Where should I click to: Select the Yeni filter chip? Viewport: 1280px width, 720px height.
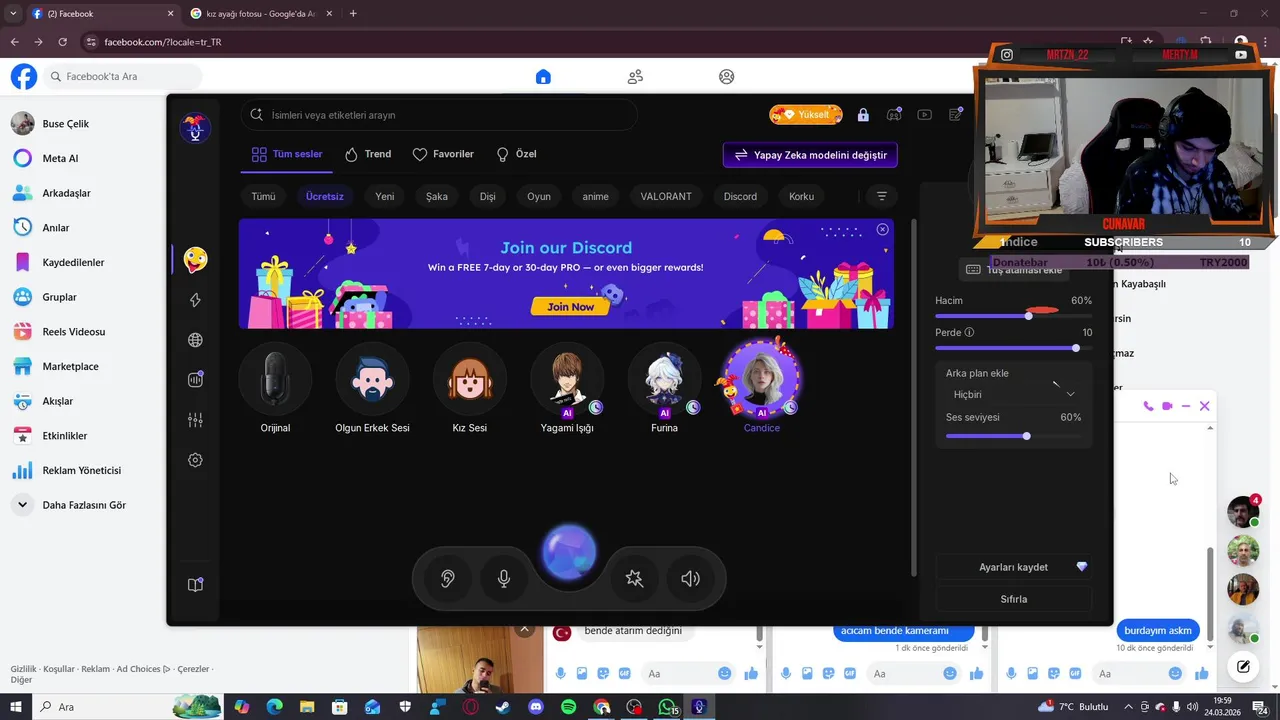coord(385,196)
